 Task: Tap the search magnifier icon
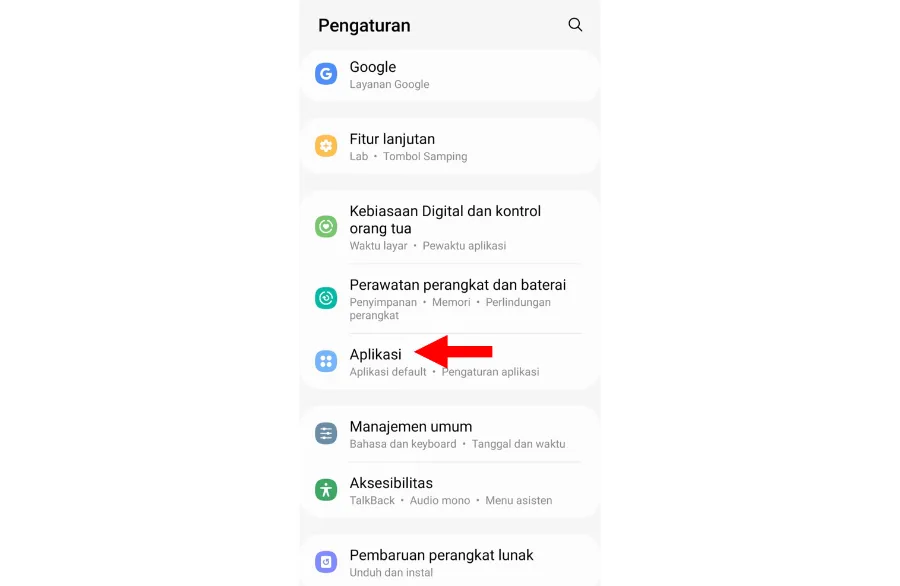point(575,25)
